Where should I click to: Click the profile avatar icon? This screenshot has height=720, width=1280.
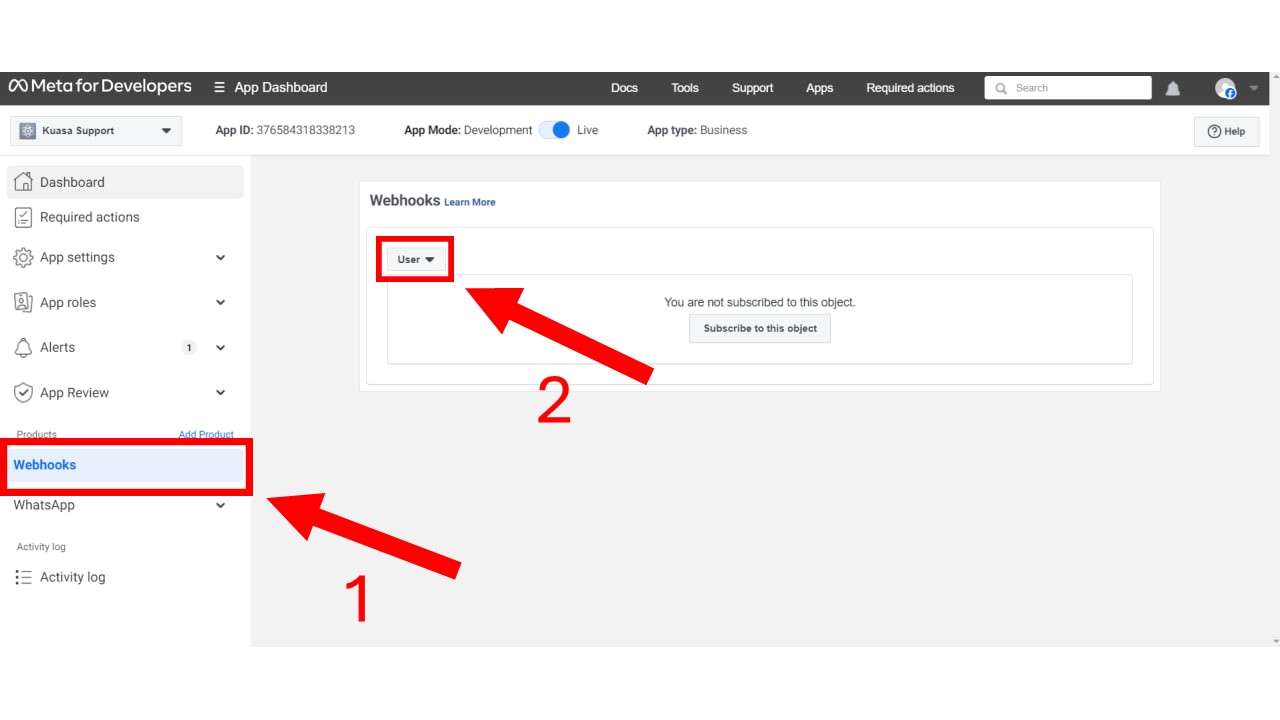1225,88
